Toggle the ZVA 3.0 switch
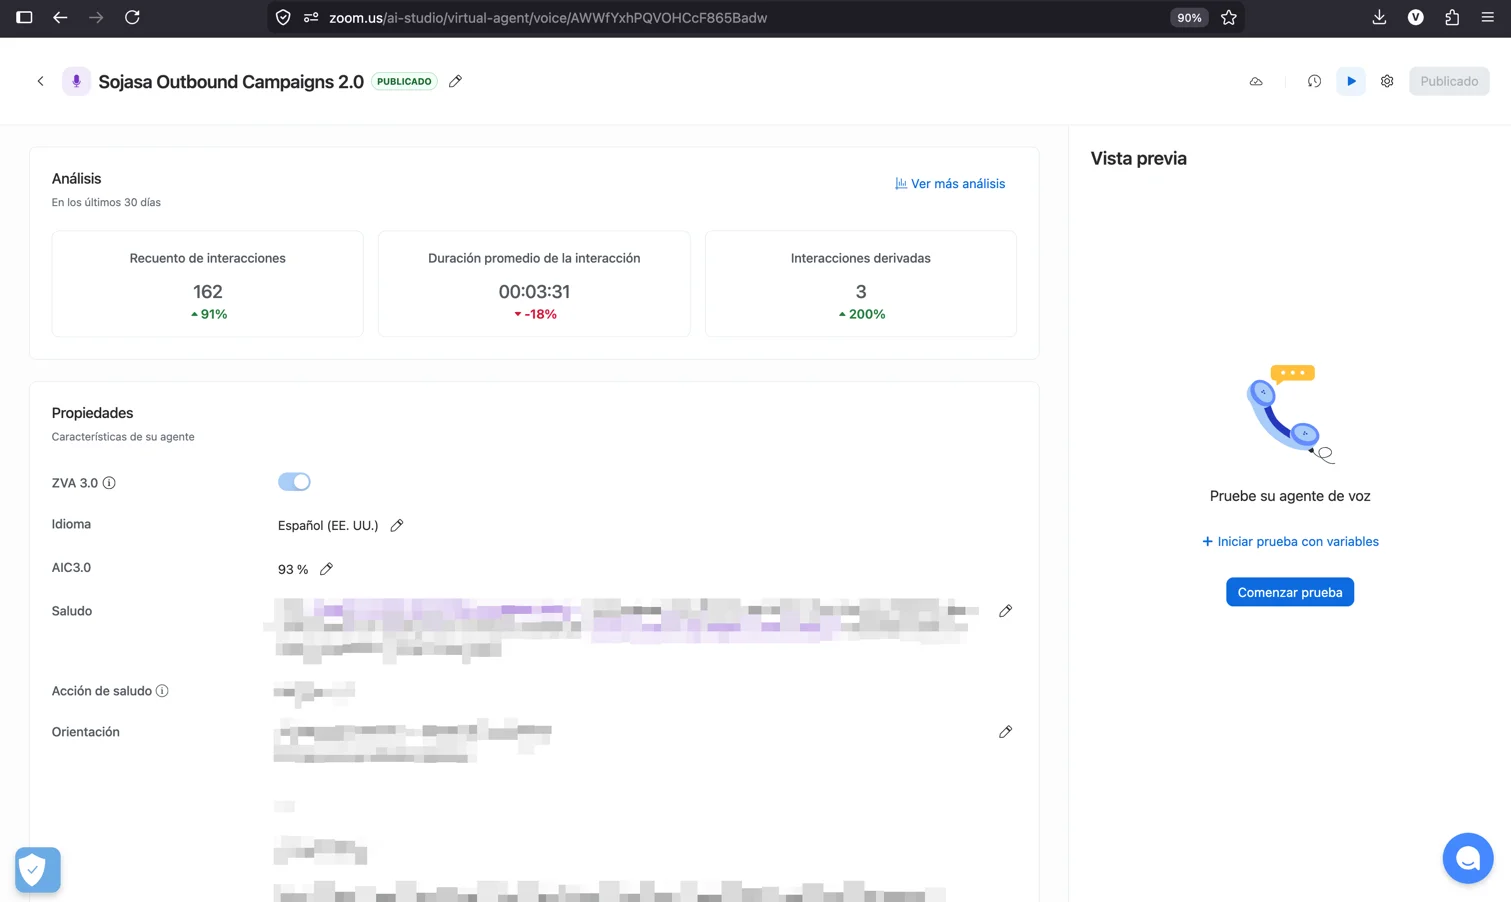This screenshot has width=1511, height=902. [294, 482]
